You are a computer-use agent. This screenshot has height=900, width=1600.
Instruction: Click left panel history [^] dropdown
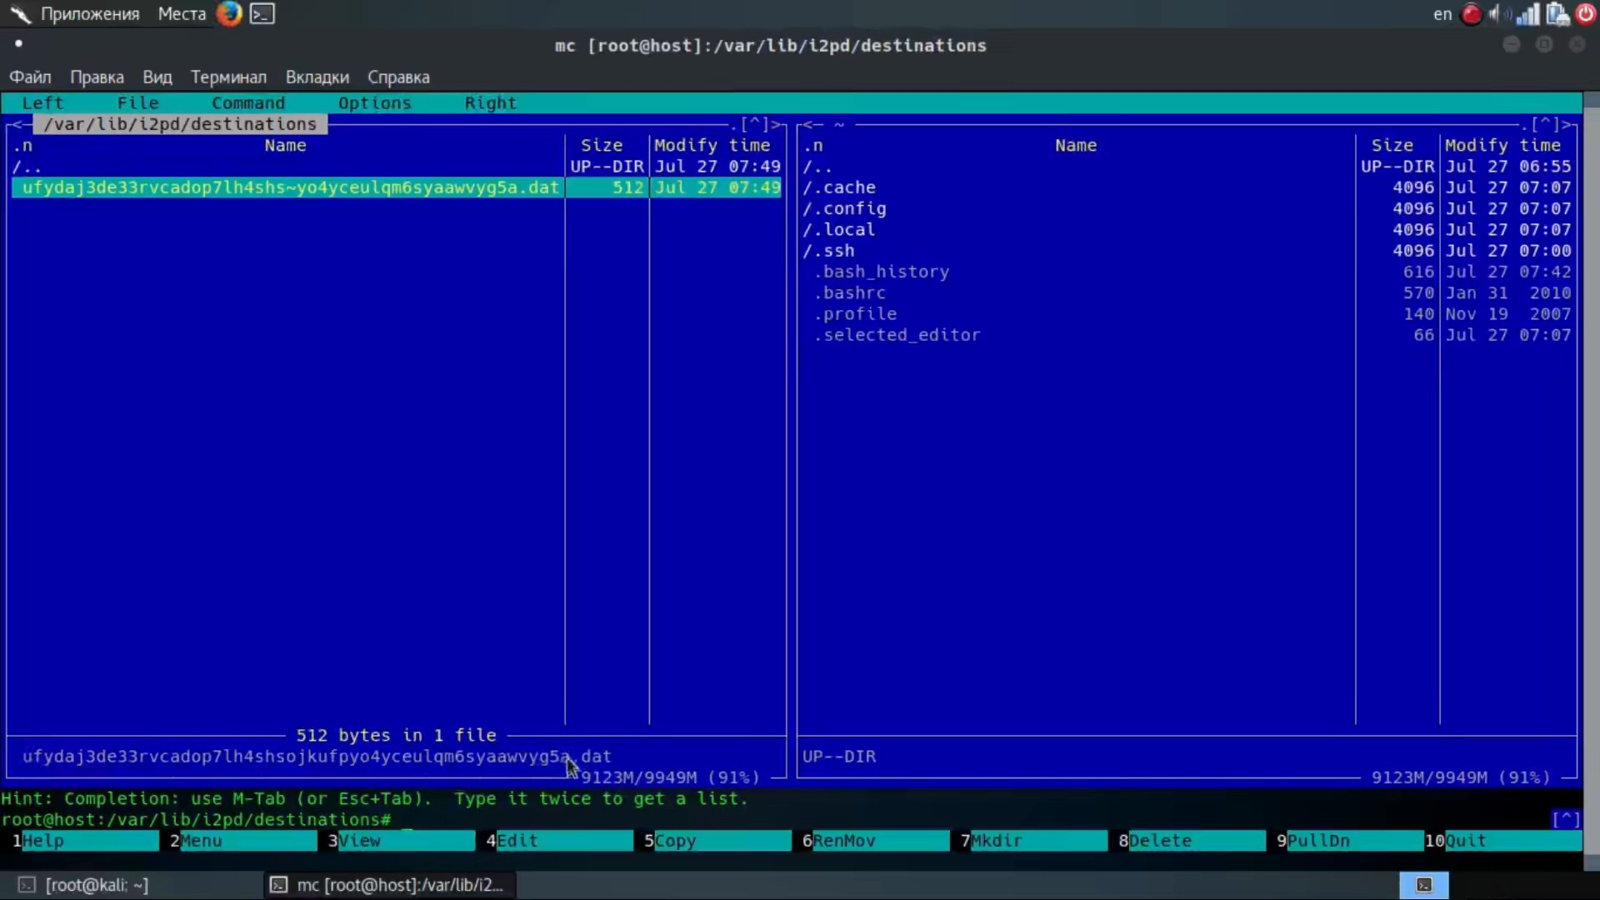point(755,124)
